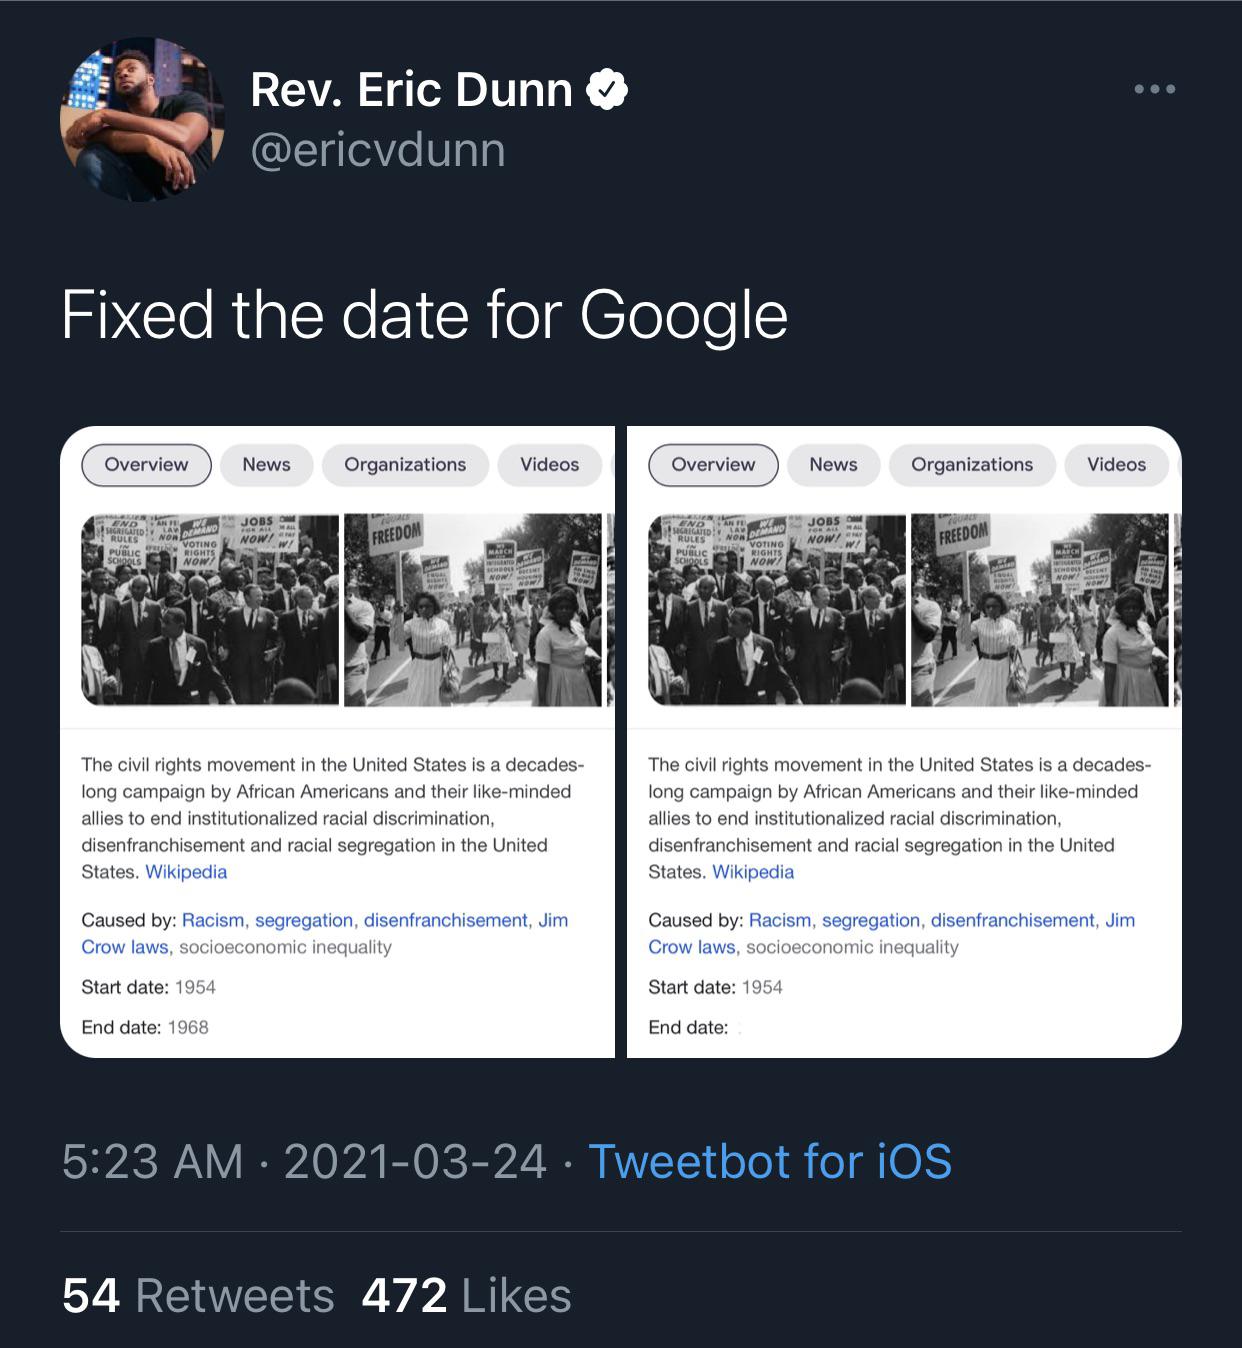Open the Tweetbot for iOS source link
Viewport: 1242px width, 1348px height.
(x=770, y=1162)
